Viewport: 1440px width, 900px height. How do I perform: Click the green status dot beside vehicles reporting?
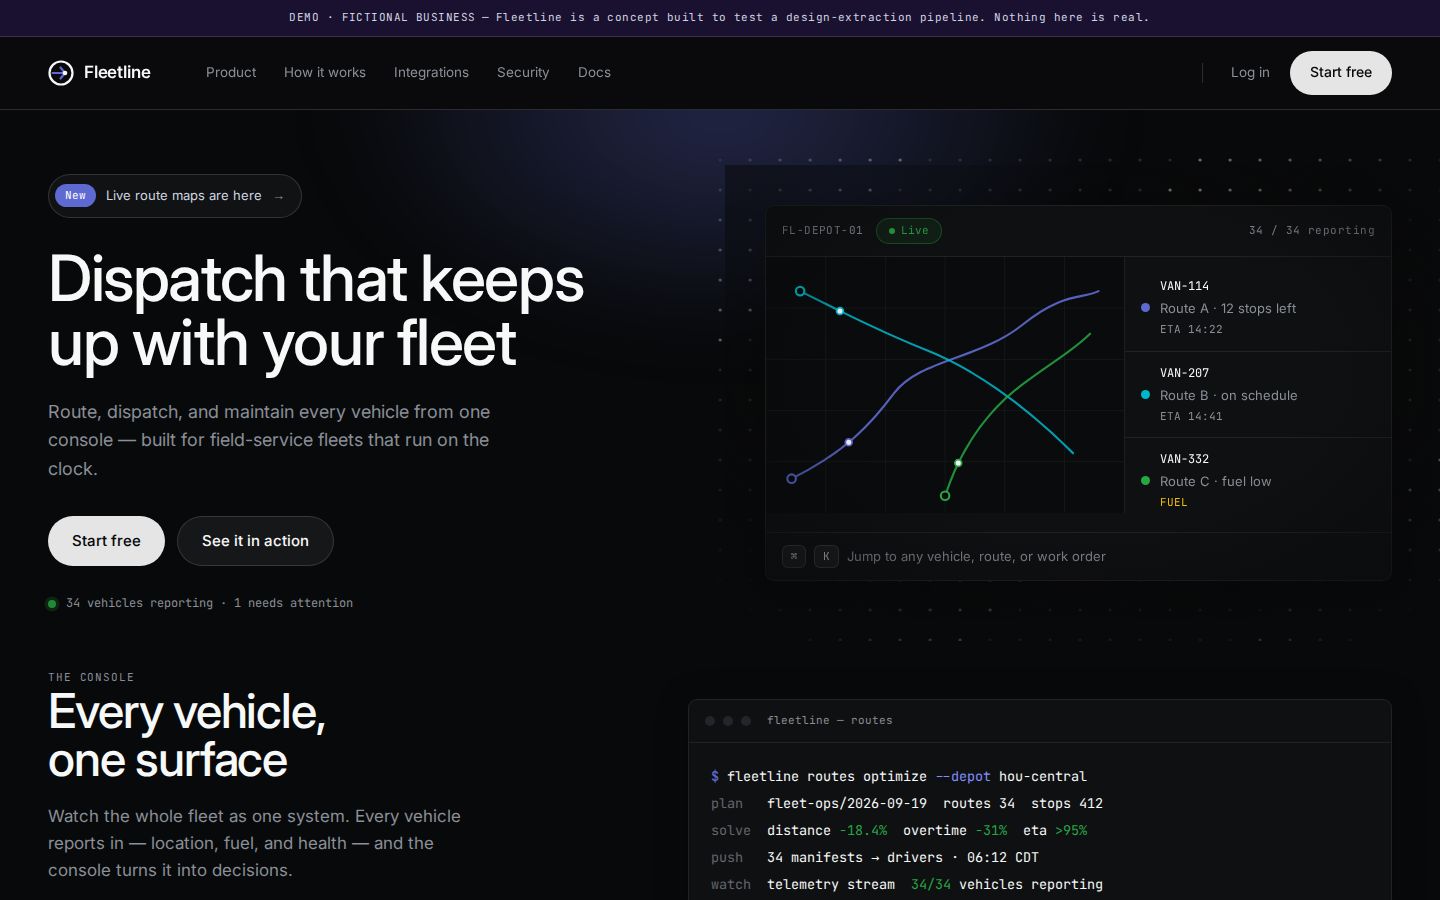(52, 603)
